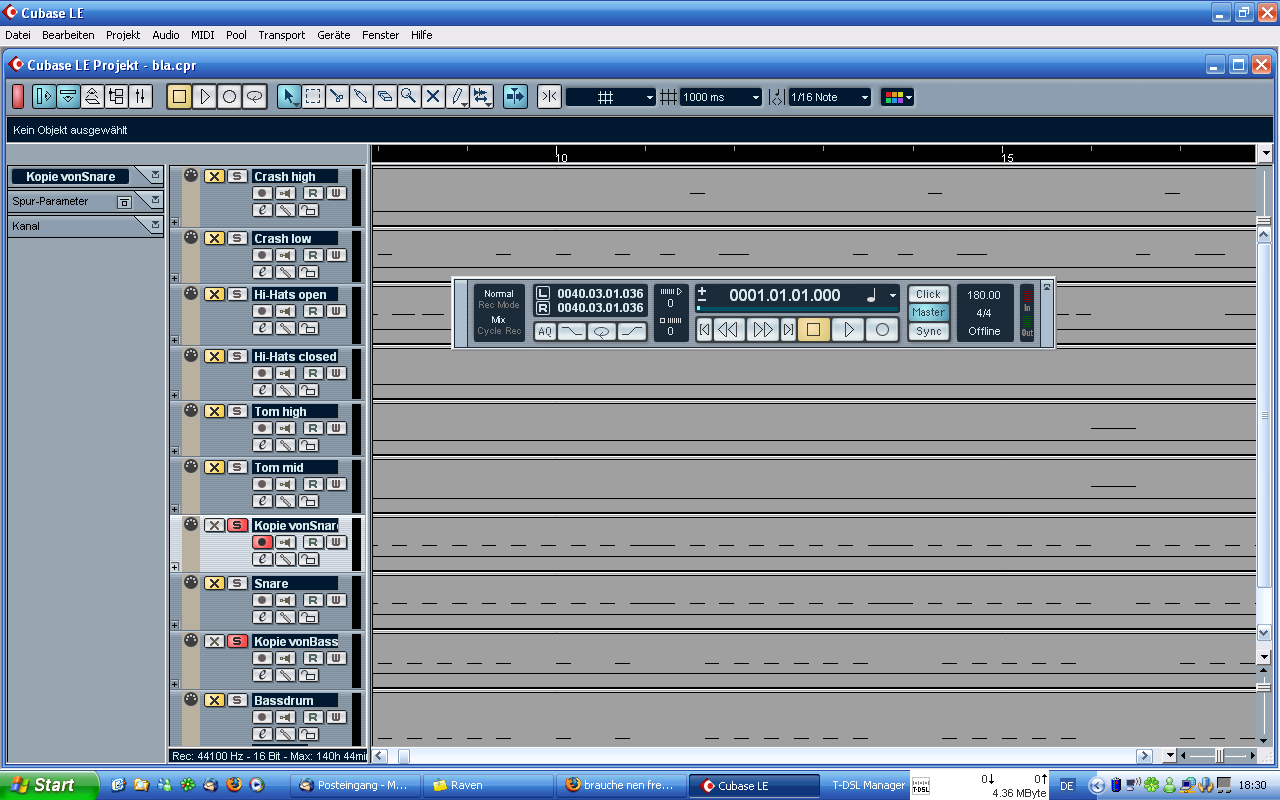
Task: Switch to Posteingang taskbar window
Action: click(354, 785)
